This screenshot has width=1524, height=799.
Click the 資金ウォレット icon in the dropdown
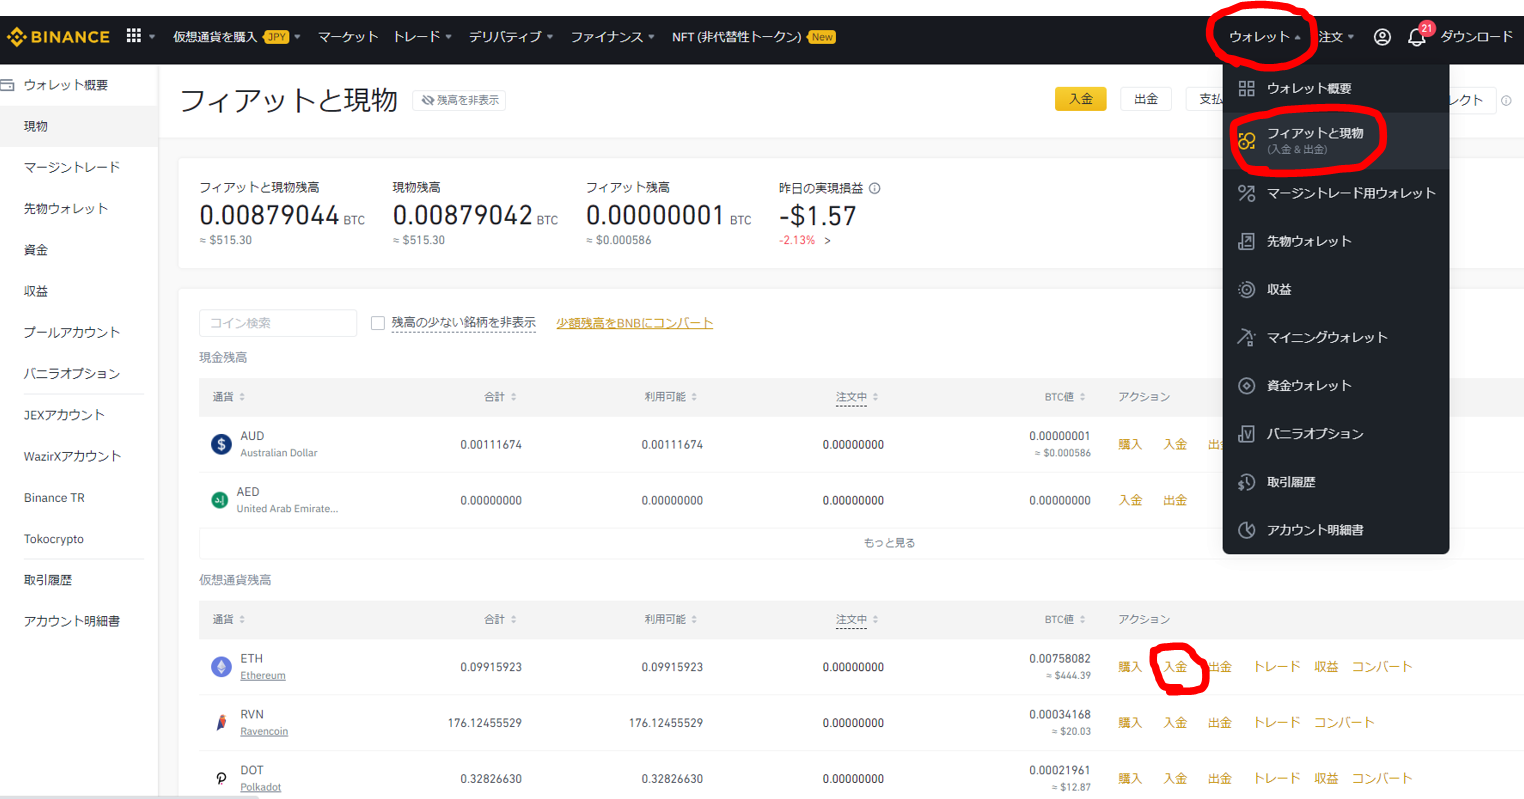click(1247, 385)
